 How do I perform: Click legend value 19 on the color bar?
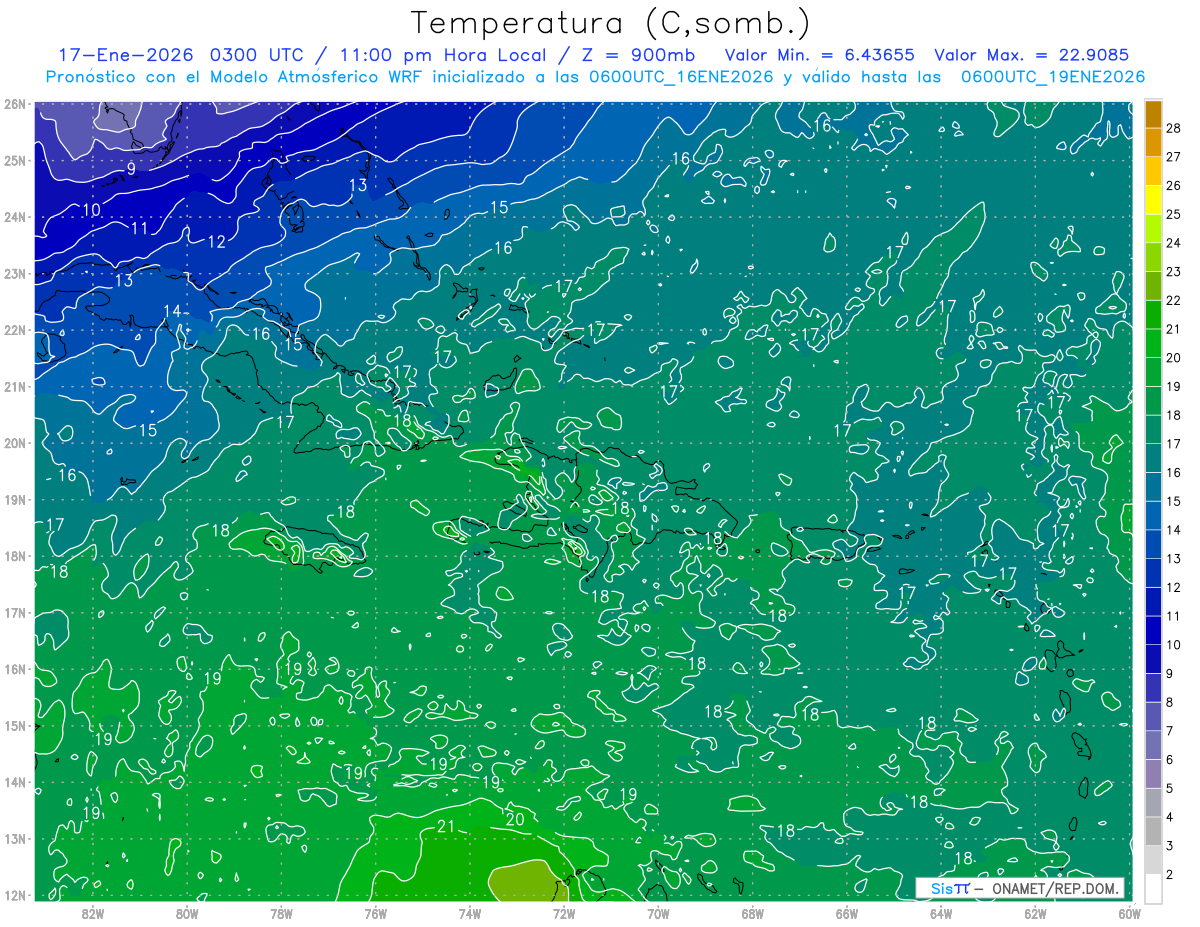pyautogui.click(x=1173, y=386)
